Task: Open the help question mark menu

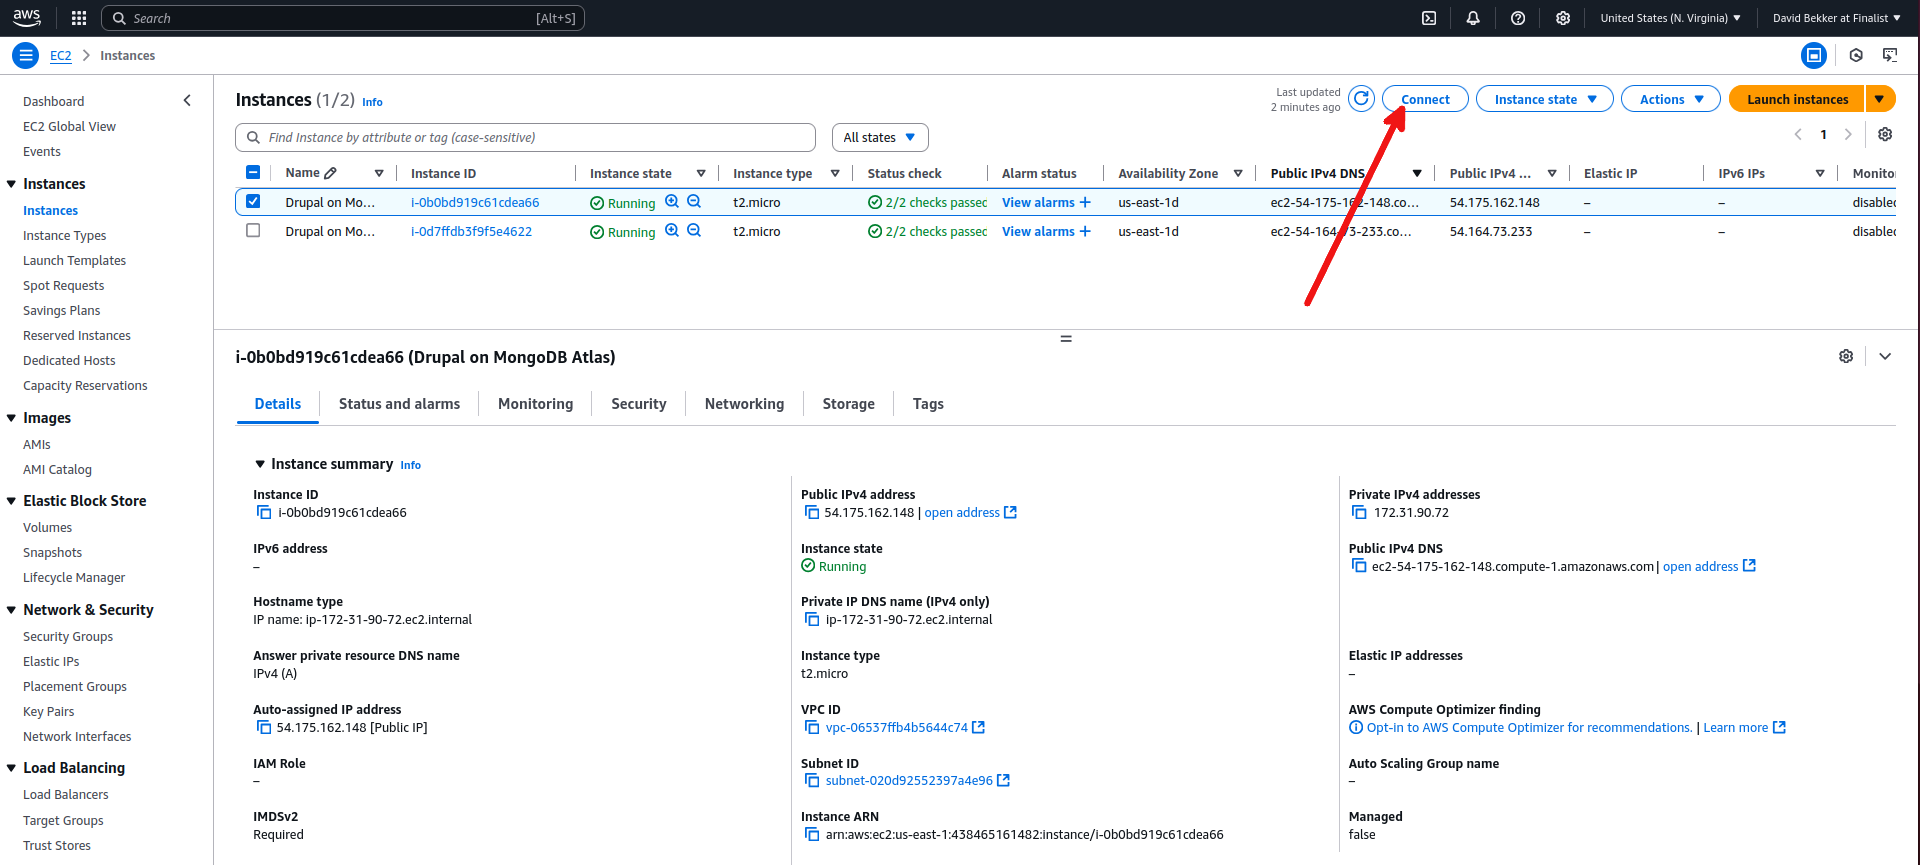Action: (1518, 18)
